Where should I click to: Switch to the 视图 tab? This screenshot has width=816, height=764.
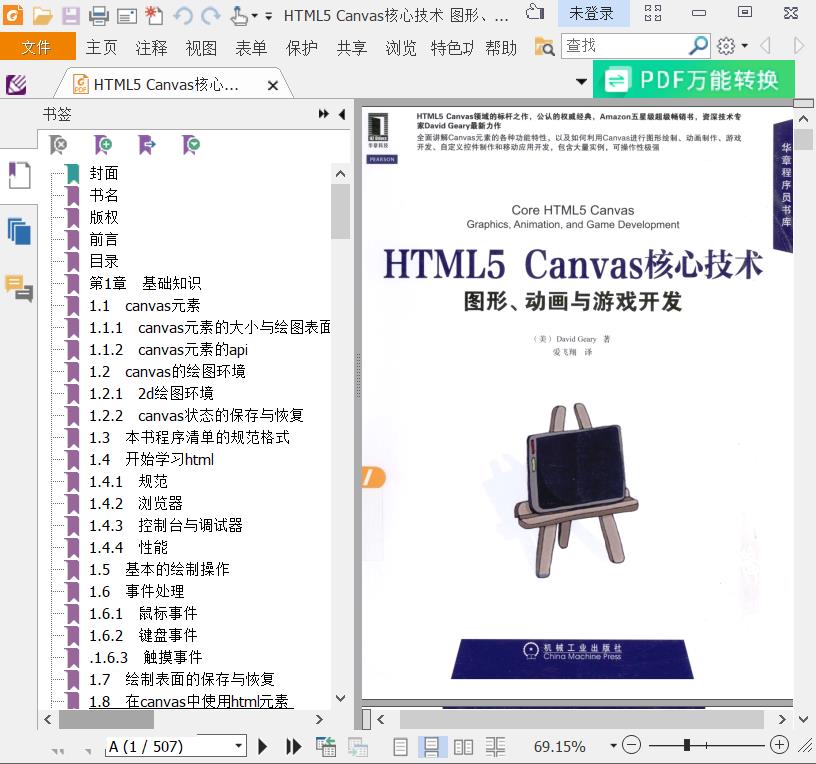(x=201, y=47)
